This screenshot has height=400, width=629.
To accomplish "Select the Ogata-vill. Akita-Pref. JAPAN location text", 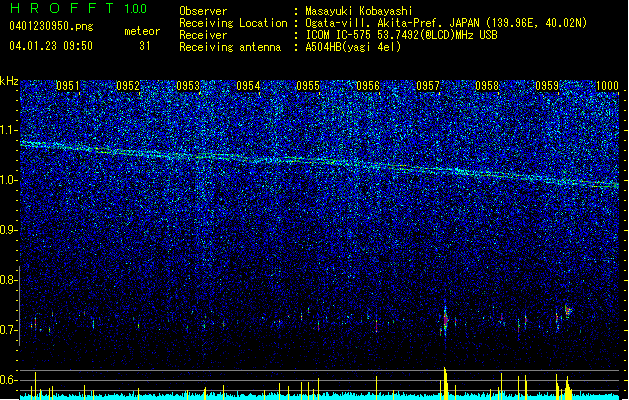I will point(446,23).
